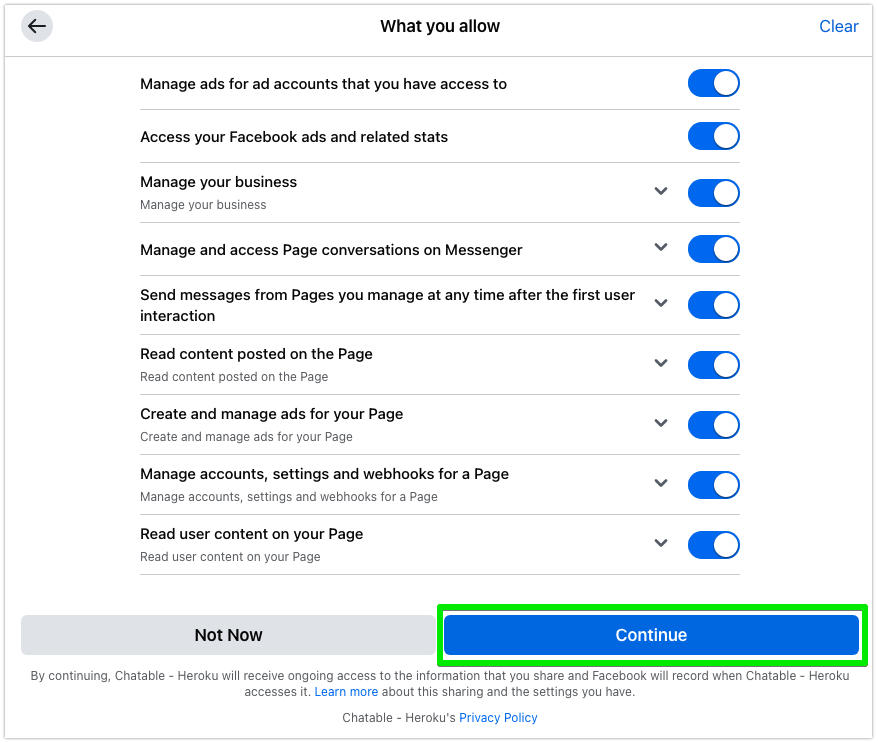Toggle Manage and access Page conversations switch
Image resolution: width=878 pixels, height=743 pixels.
713,249
